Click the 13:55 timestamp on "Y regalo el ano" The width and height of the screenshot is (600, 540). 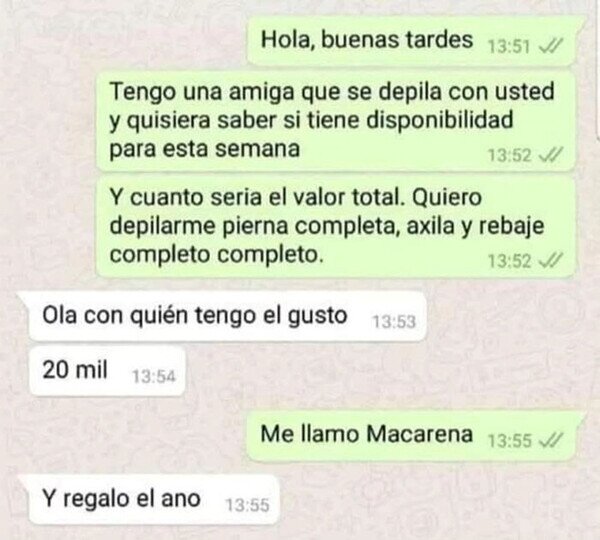coord(248,506)
